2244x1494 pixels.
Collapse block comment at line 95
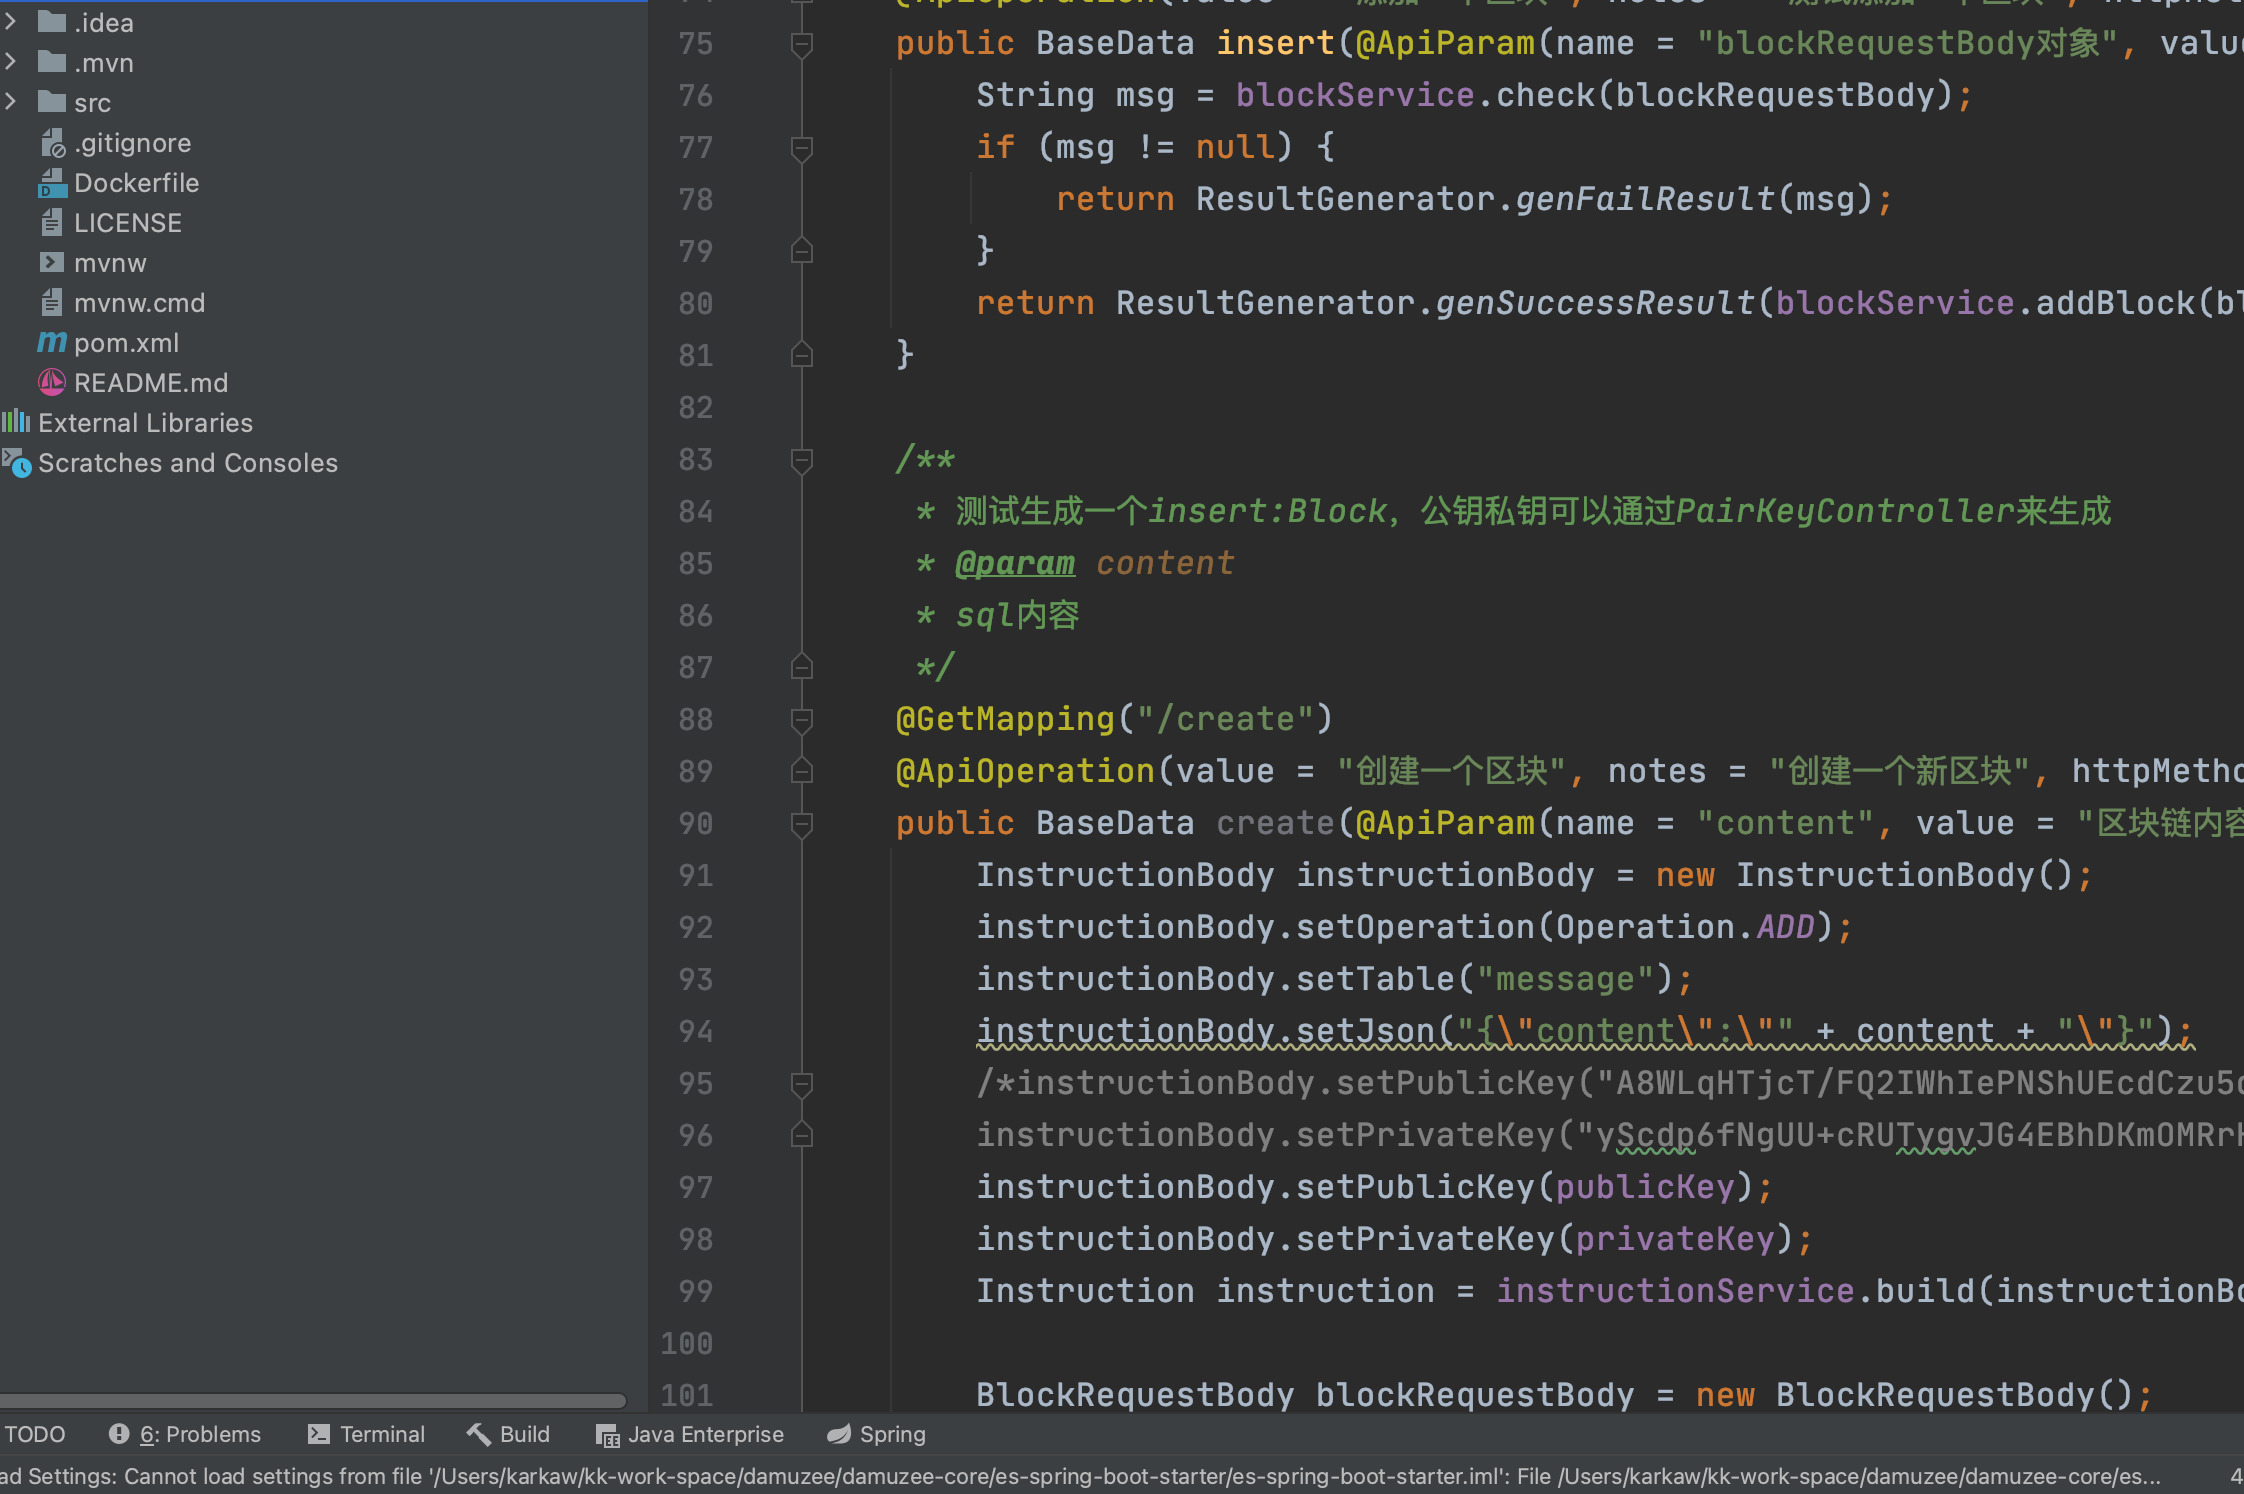[802, 1084]
